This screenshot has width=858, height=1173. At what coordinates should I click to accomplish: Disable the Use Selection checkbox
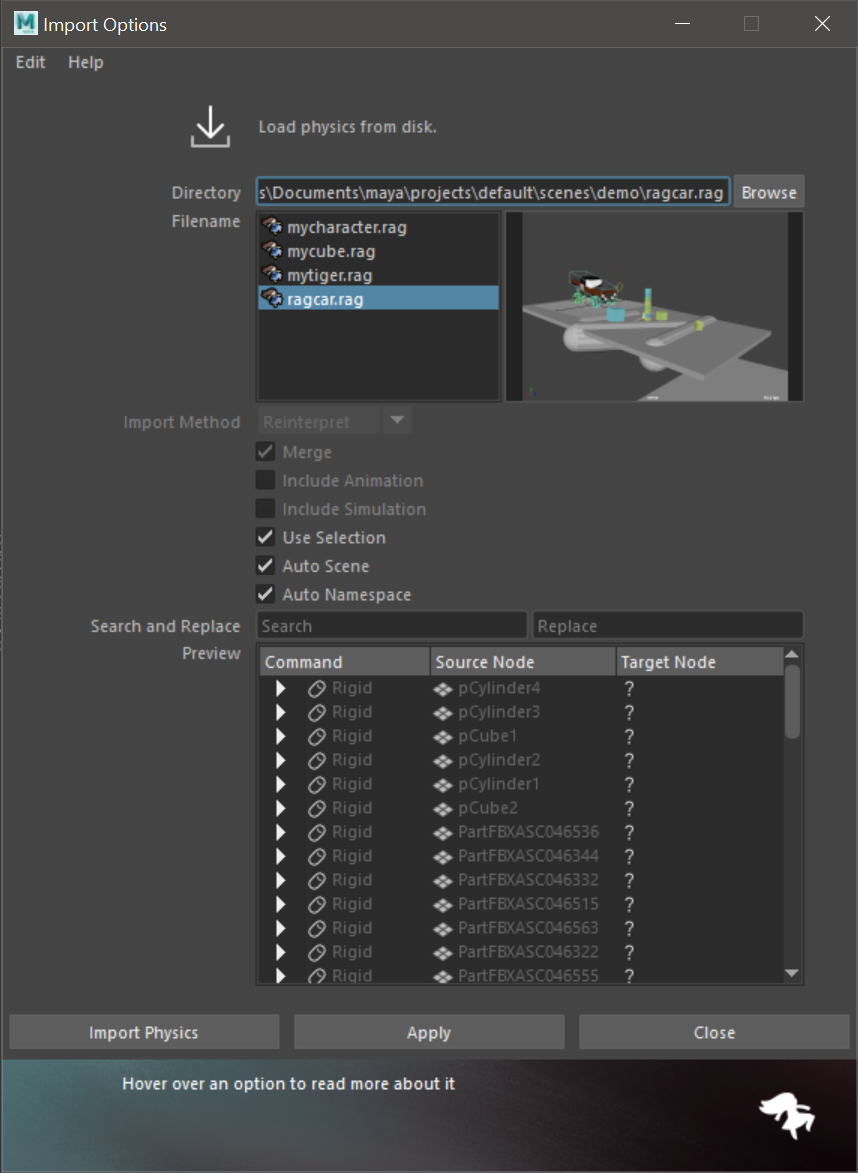pos(266,538)
